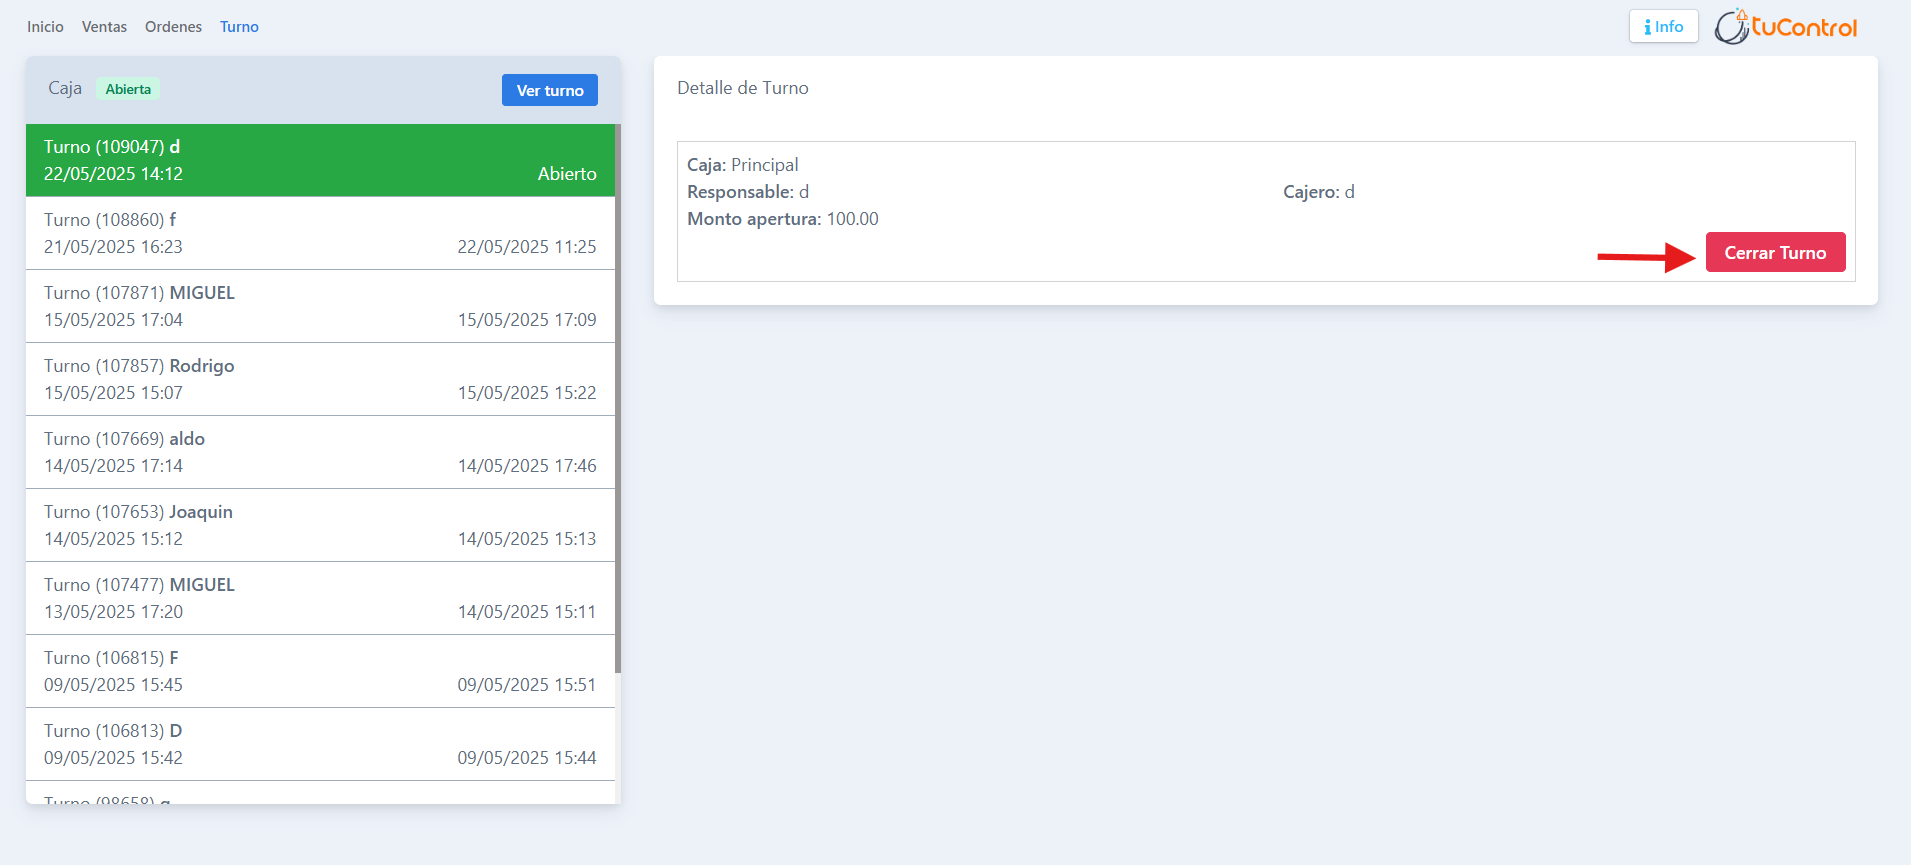Click the Ver turno button
This screenshot has width=1911, height=865.
point(550,90)
